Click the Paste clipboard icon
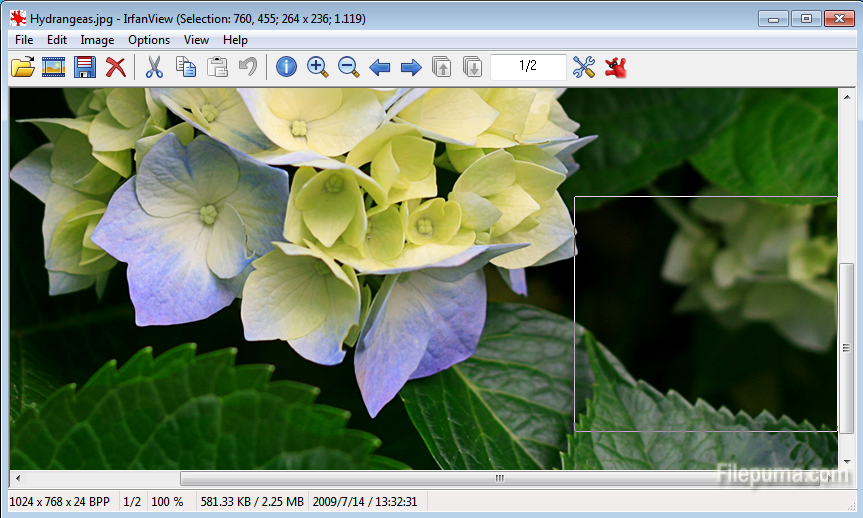The image size is (863, 518). click(216, 67)
